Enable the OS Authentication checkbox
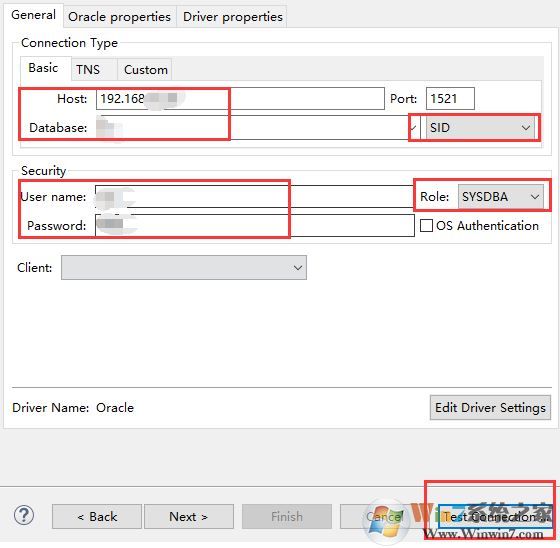 pyautogui.click(x=426, y=225)
